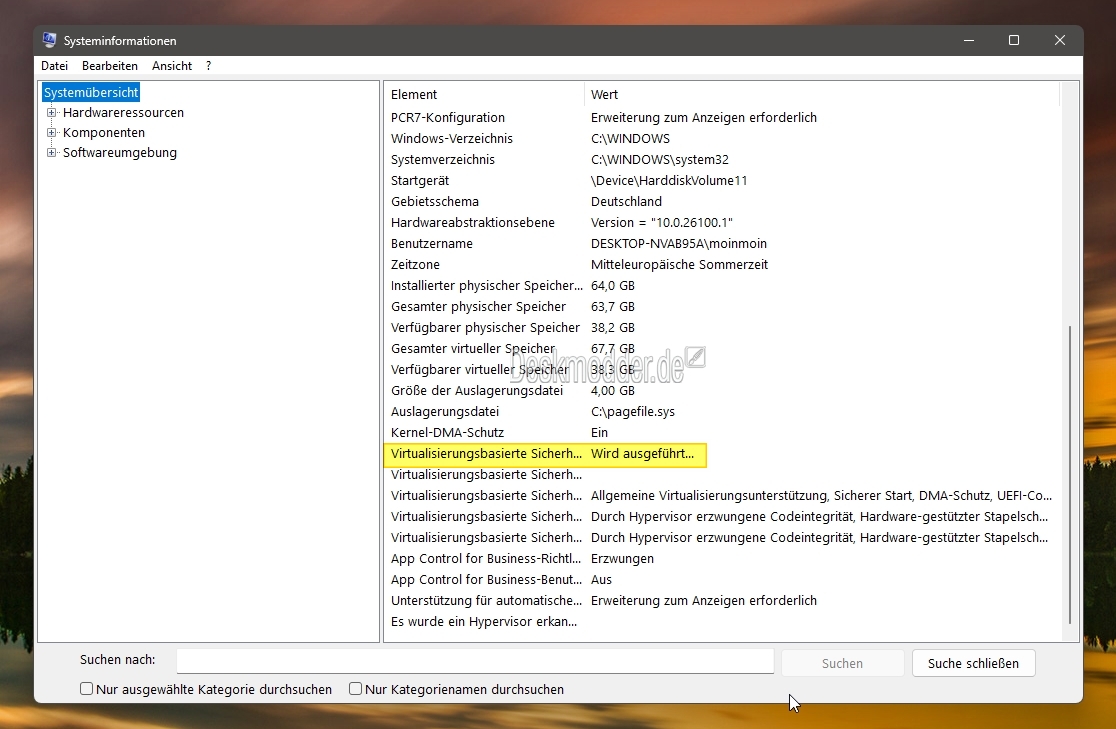Enable 'Nur Kategorienamen durchsuchen' checkbox
Viewport: 1116px width, 729px height.
(356, 688)
